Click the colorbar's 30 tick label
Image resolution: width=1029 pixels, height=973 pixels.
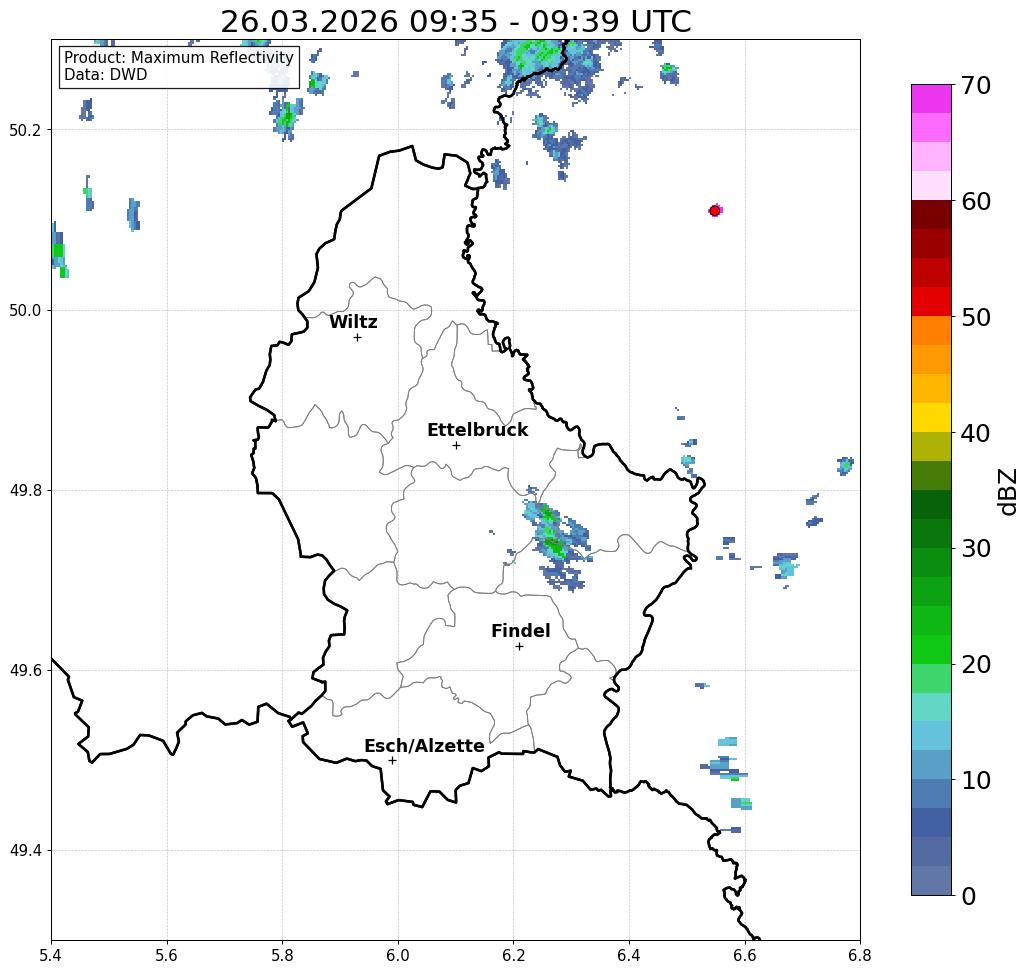pos(976,549)
